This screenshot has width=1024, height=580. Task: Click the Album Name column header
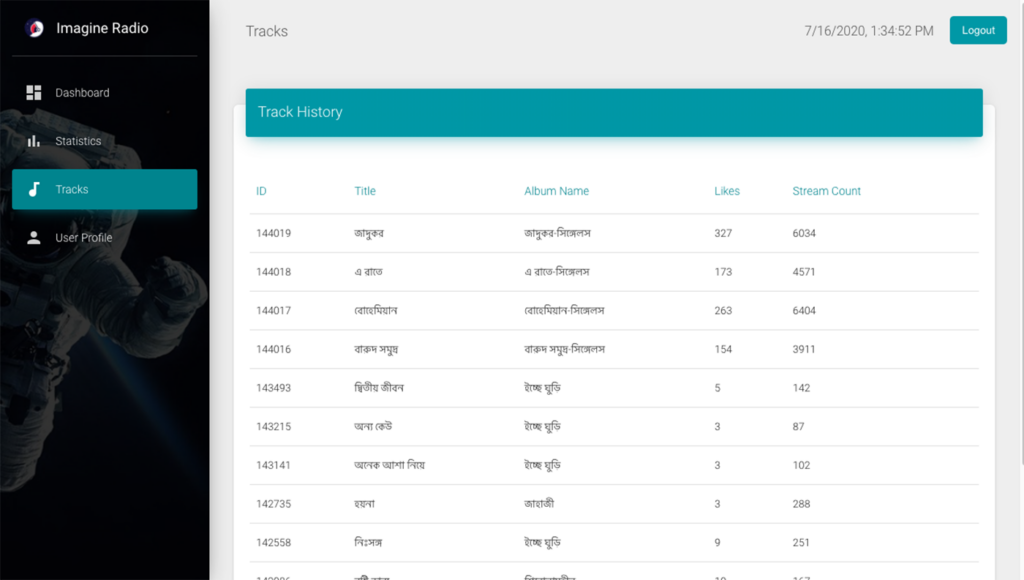coord(556,191)
